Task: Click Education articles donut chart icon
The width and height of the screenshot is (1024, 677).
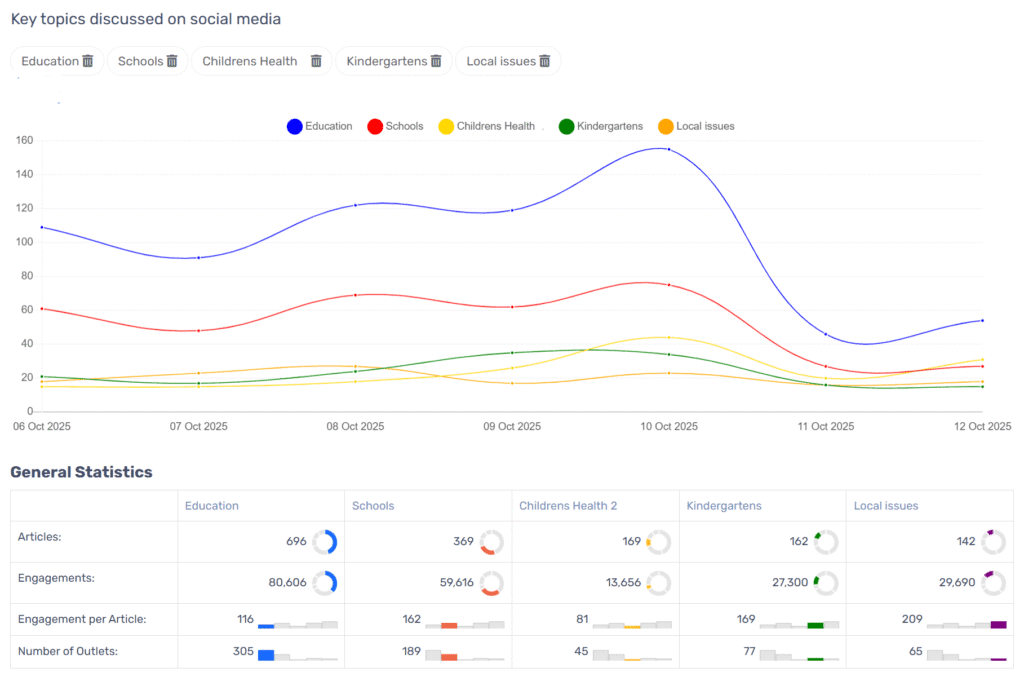Action: (x=324, y=542)
